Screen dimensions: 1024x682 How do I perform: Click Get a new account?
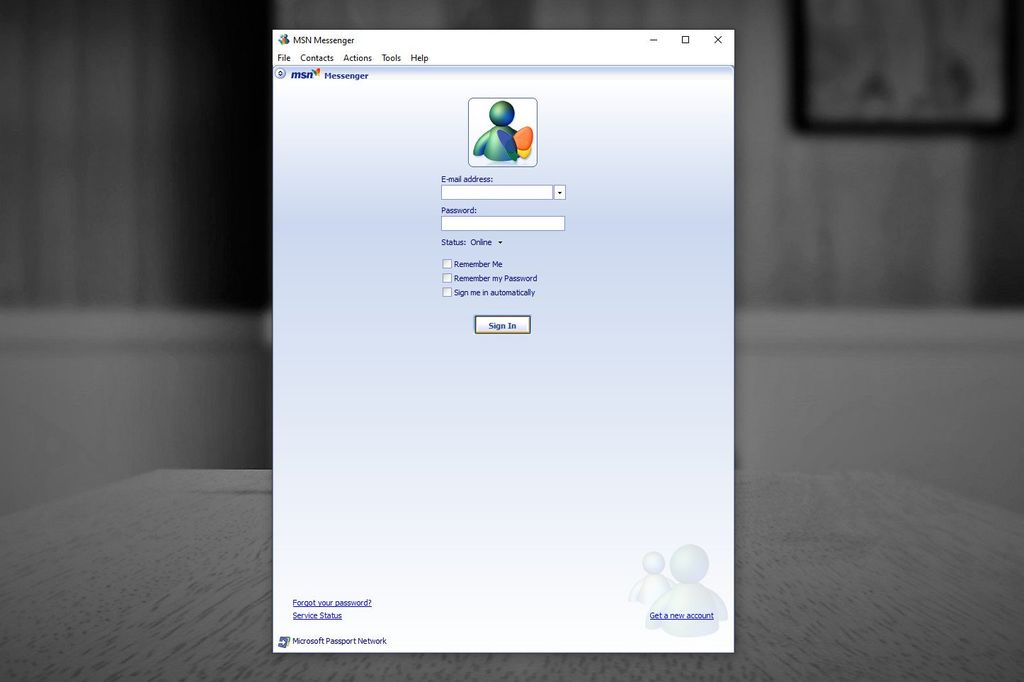[x=680, y=615]
